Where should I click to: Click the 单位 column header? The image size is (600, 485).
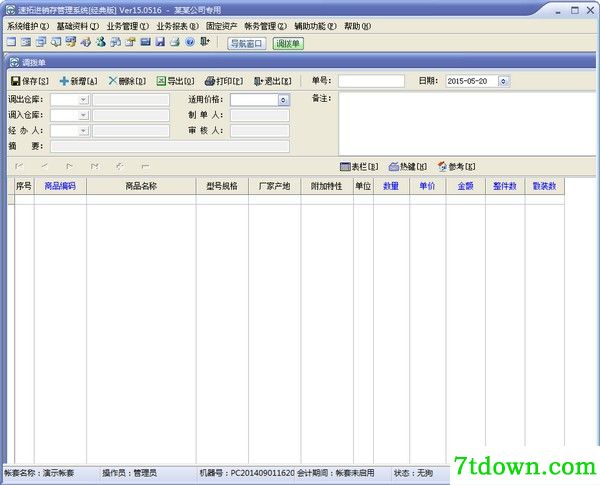click(363, 186)
